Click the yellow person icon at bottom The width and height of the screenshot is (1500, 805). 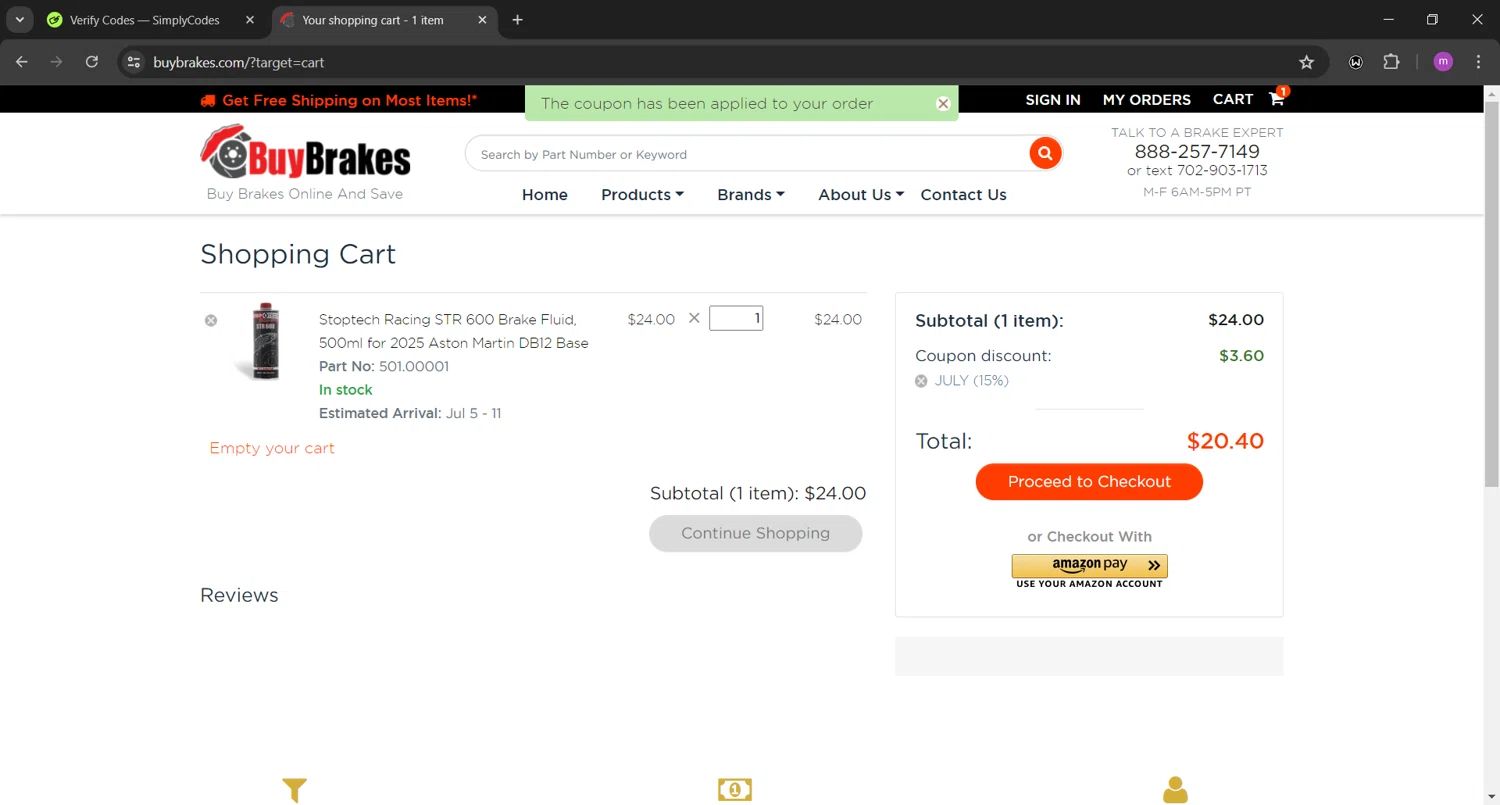coord(1175,790)
